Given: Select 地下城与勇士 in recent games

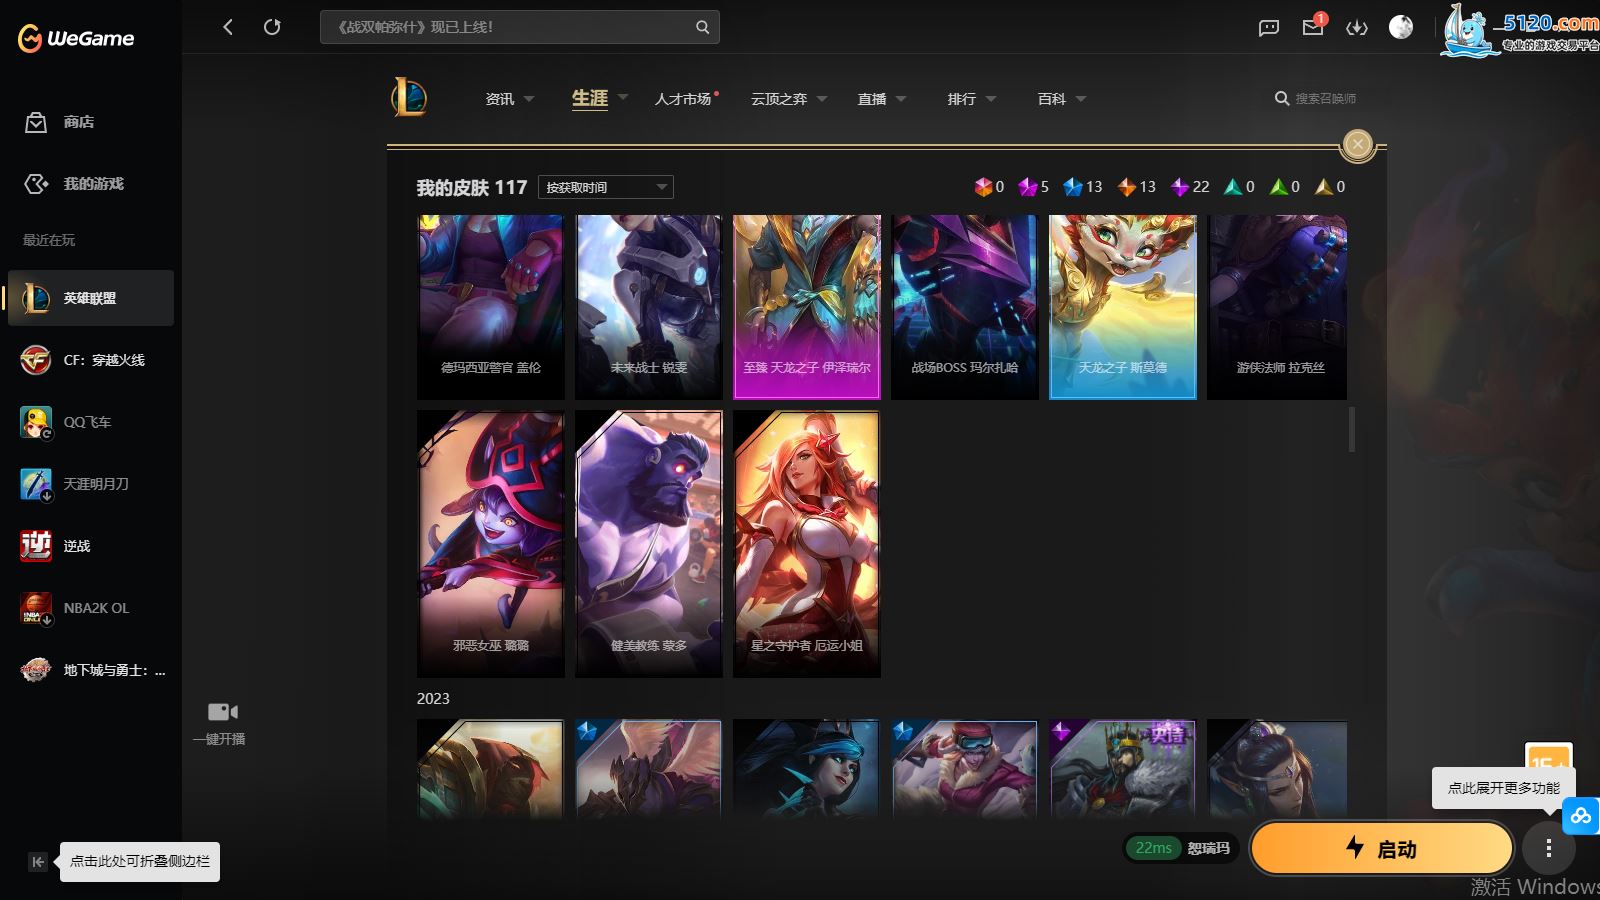Looking at the screenshot, I should (91, 670).
